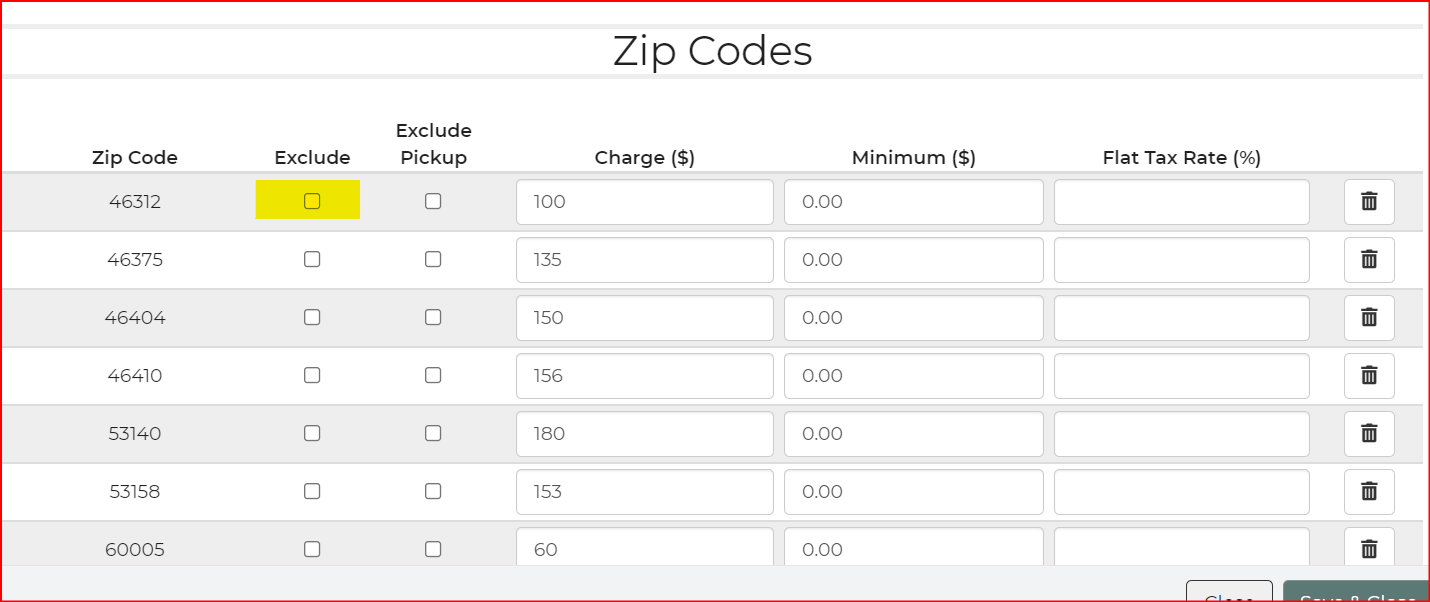Screen dimensions: 1430x602
Task: Select Minimum field for zip 46404
Action: (913, 318)
